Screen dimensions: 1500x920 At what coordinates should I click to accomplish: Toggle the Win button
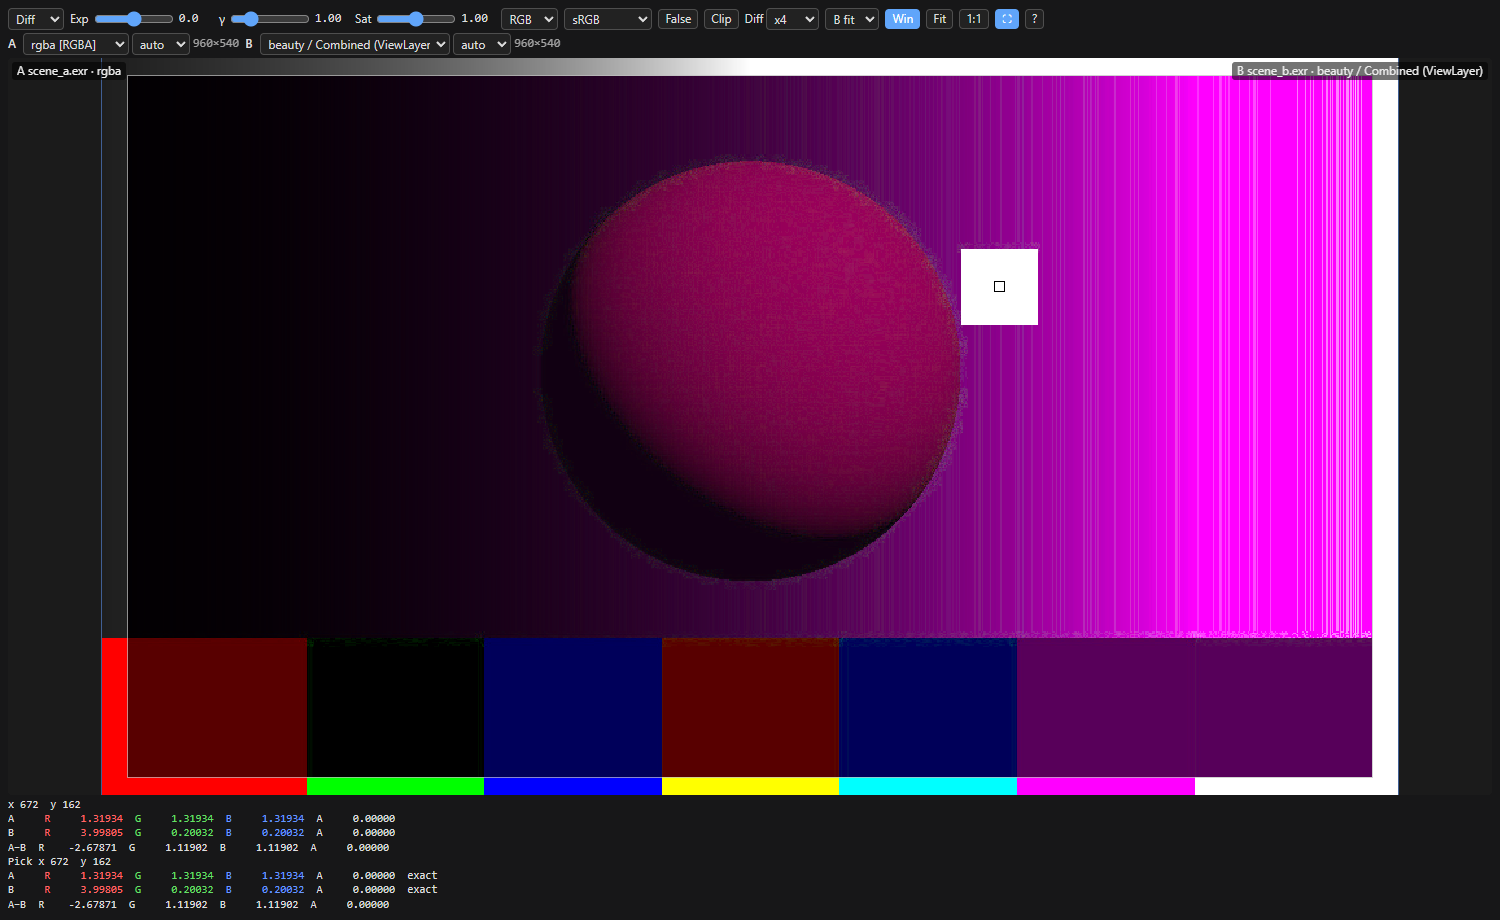[902, 19]
